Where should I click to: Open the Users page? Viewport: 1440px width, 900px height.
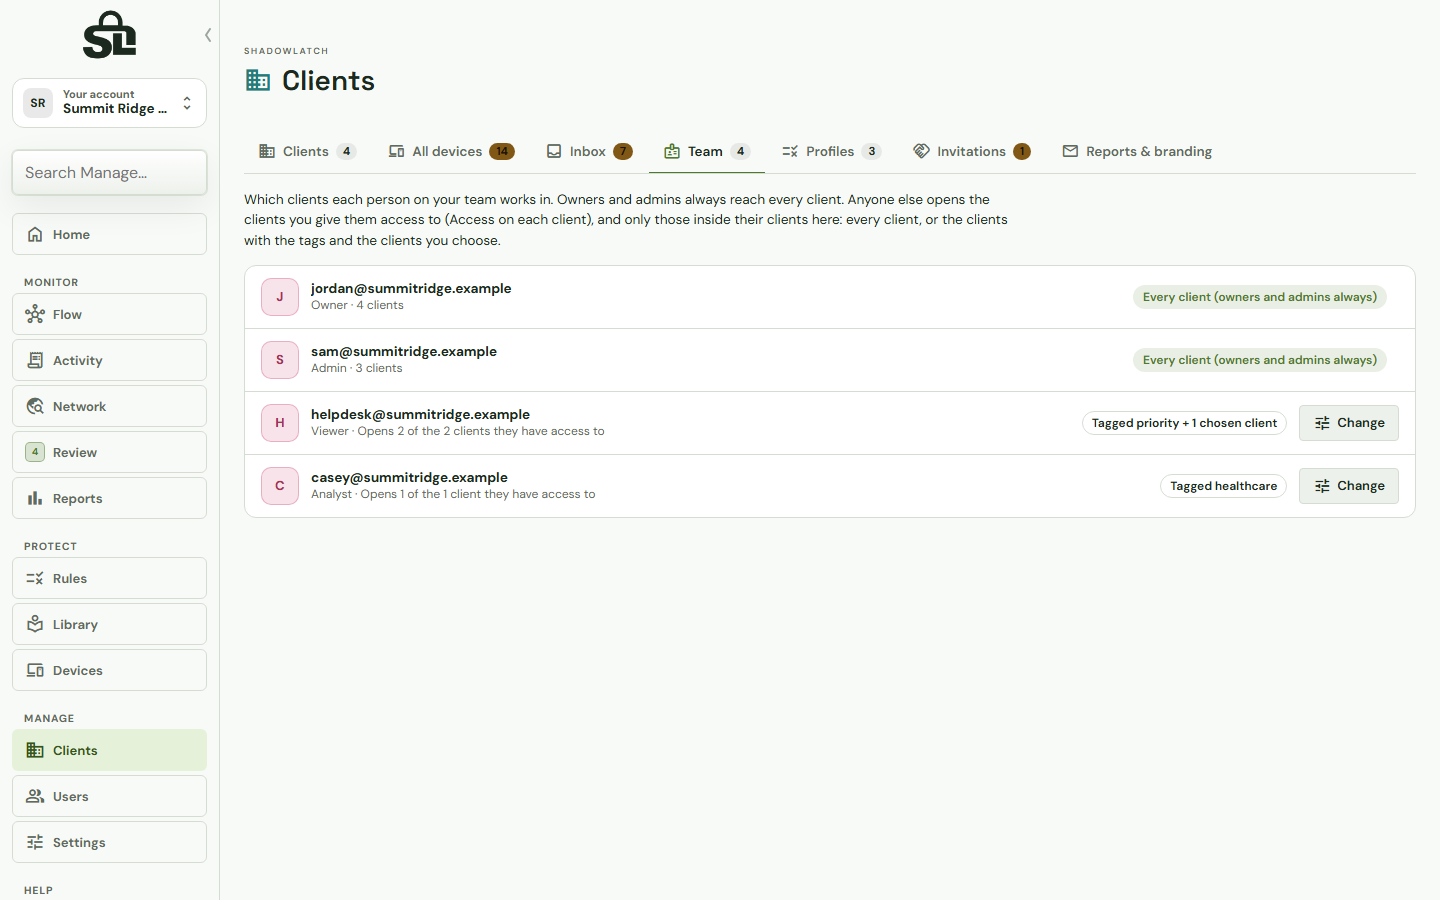109,796
